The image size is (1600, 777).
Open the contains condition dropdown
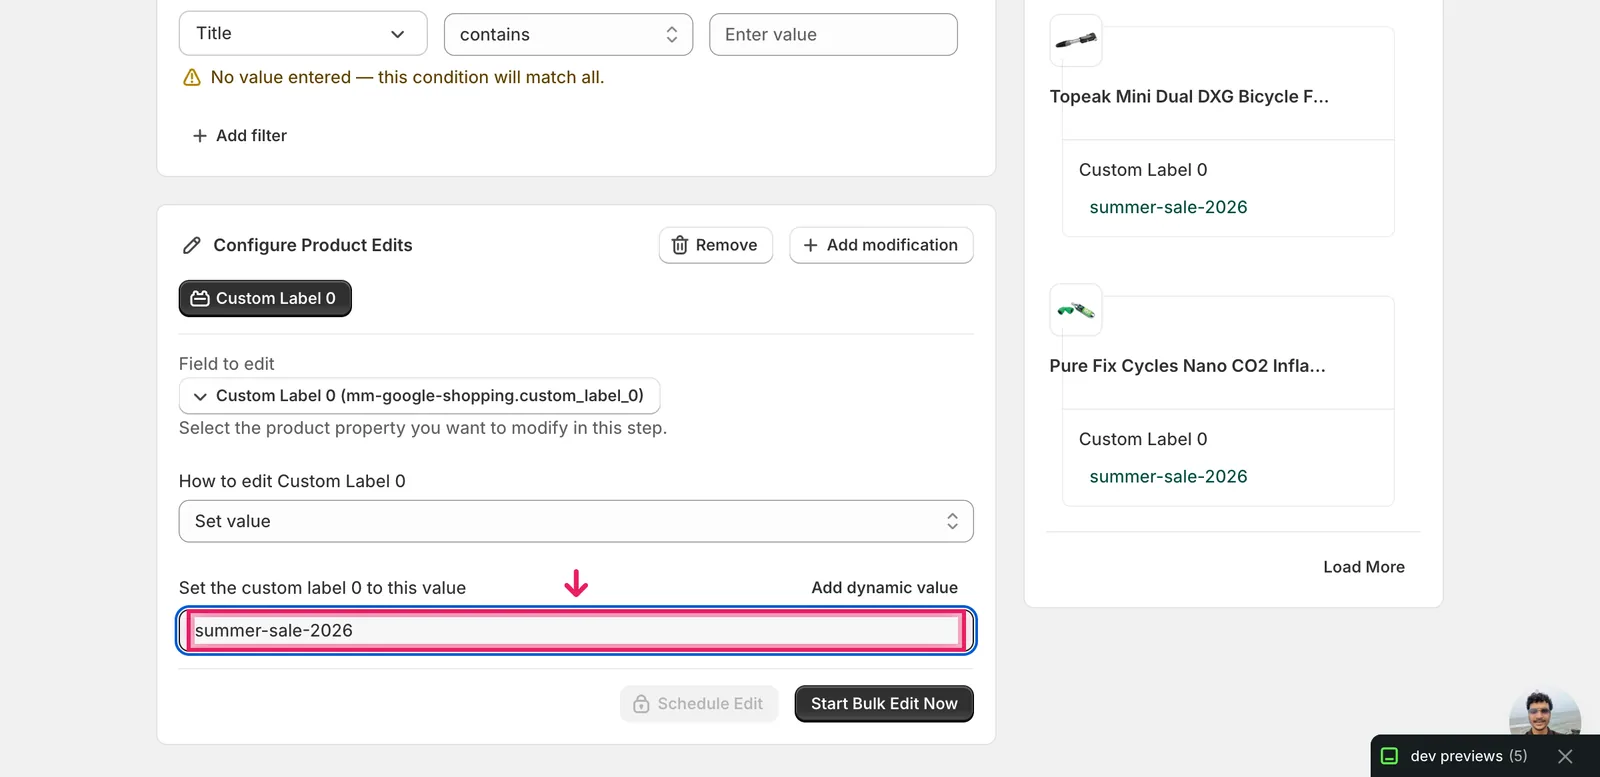568,34
